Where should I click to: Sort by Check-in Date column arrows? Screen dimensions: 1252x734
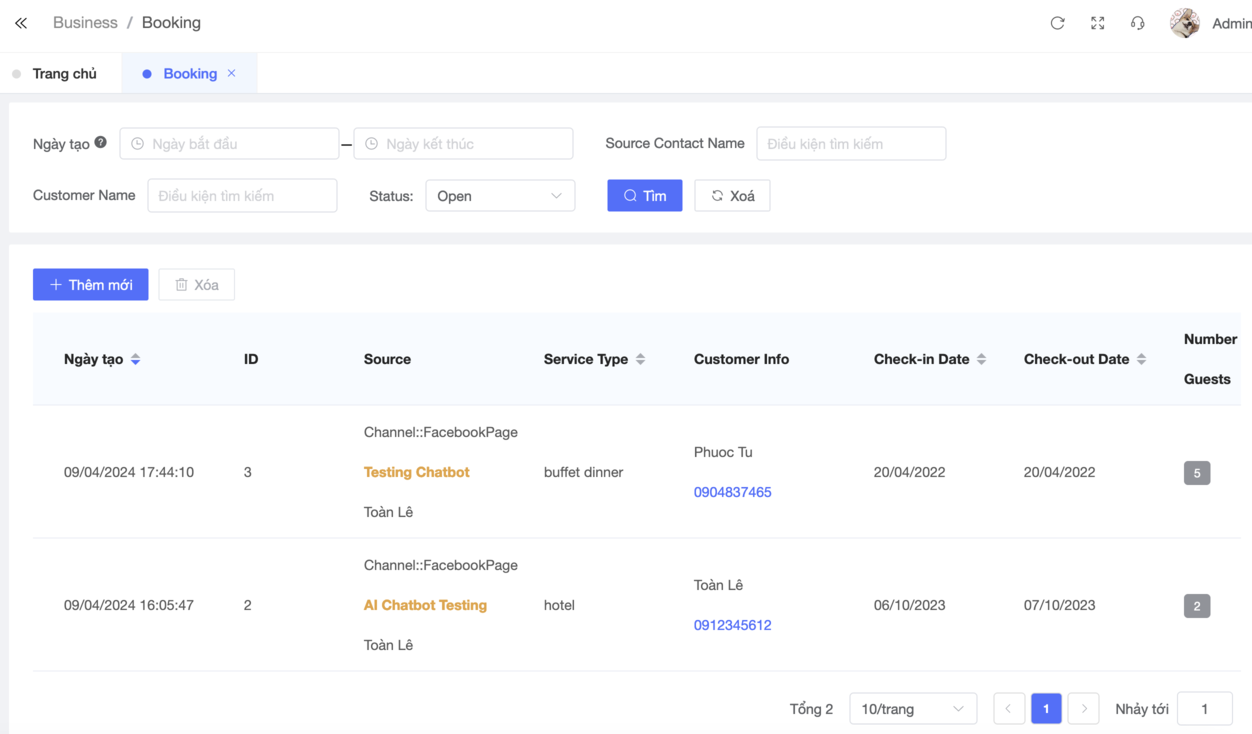tap(982, 359)
